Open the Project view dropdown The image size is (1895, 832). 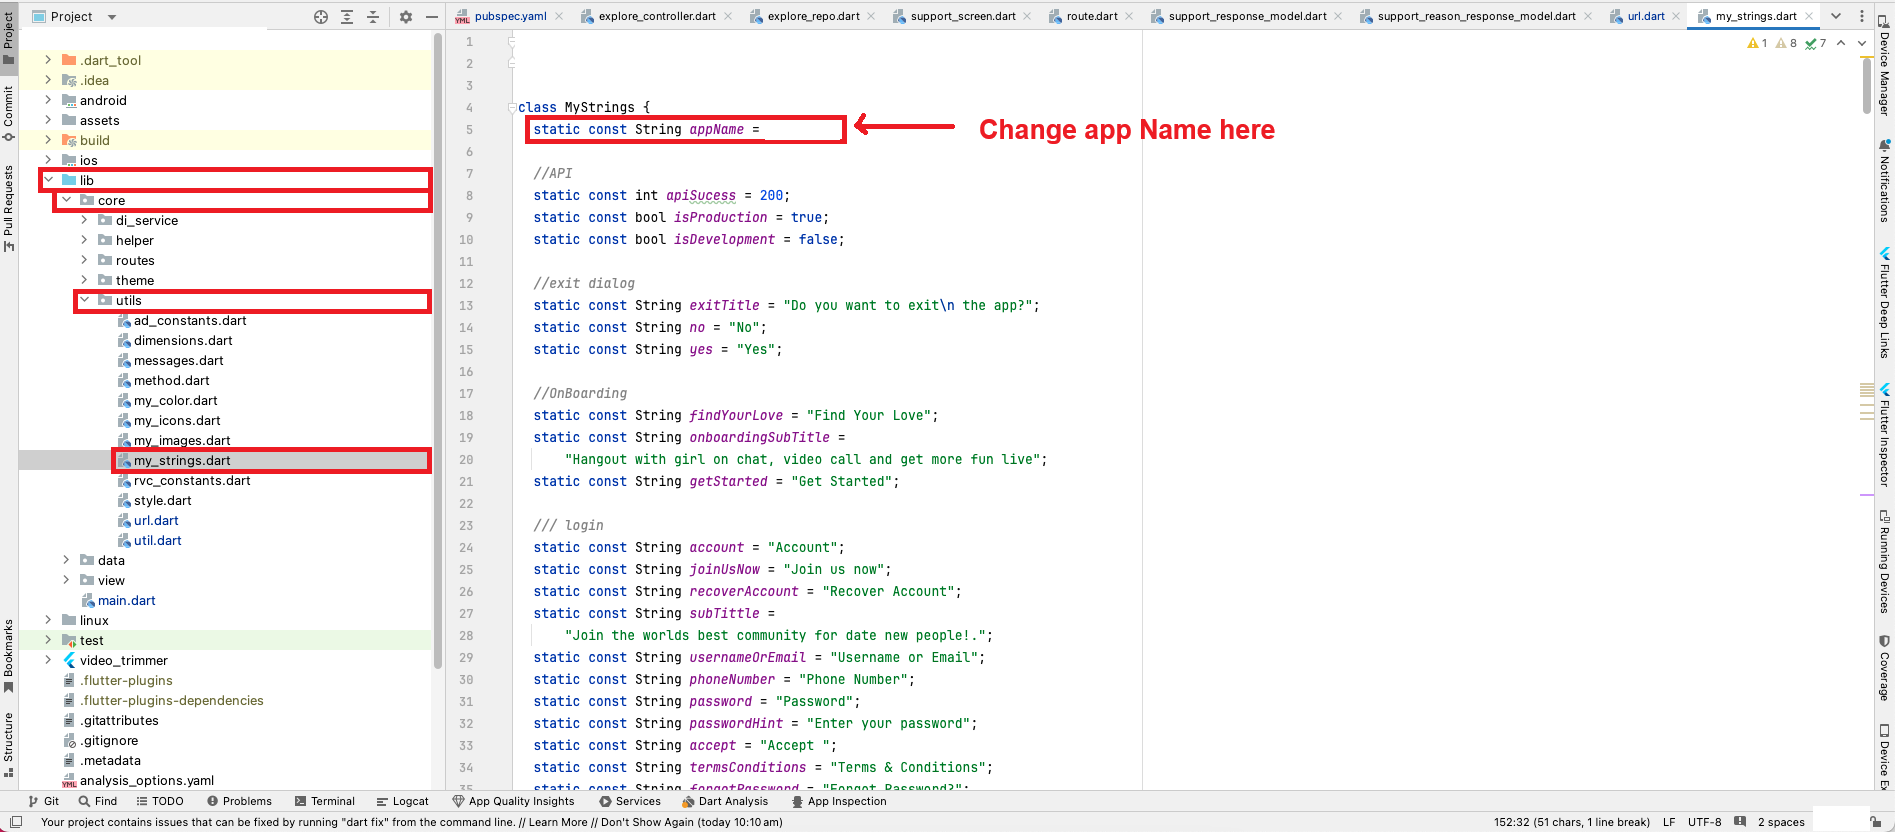click(111, 17)
